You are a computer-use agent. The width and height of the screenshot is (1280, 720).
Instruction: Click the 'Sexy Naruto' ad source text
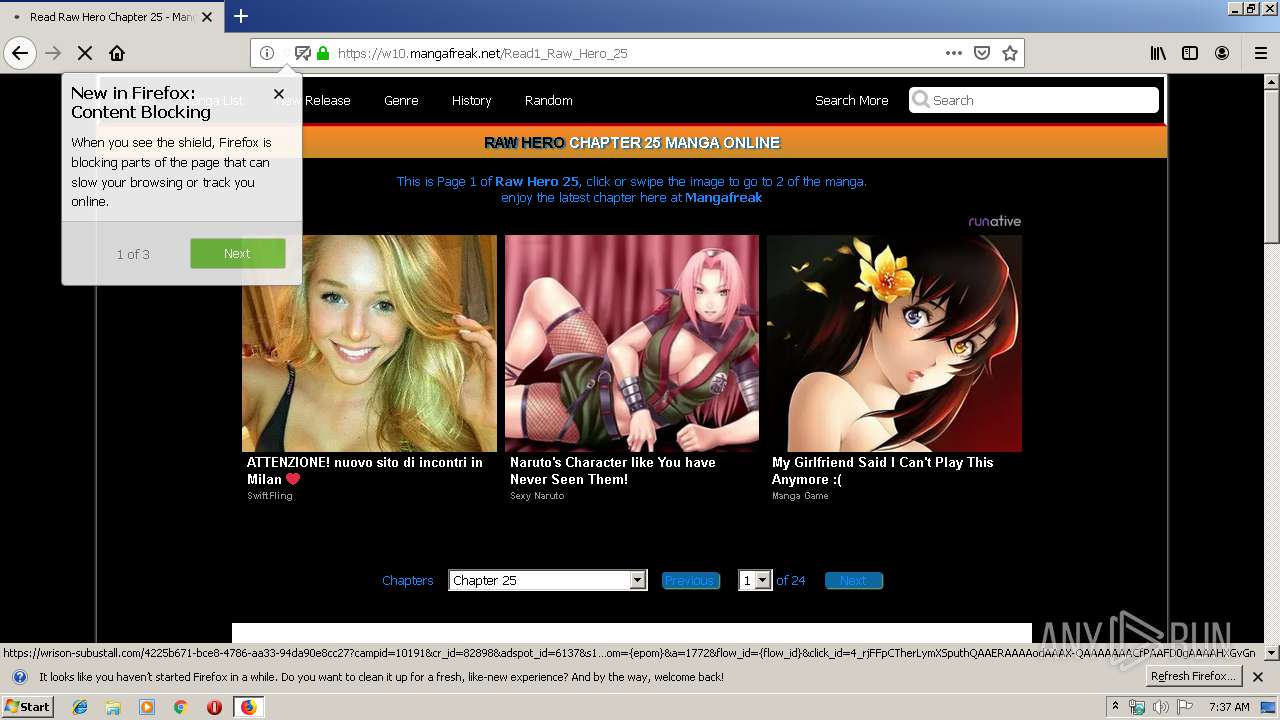[537, 496]
